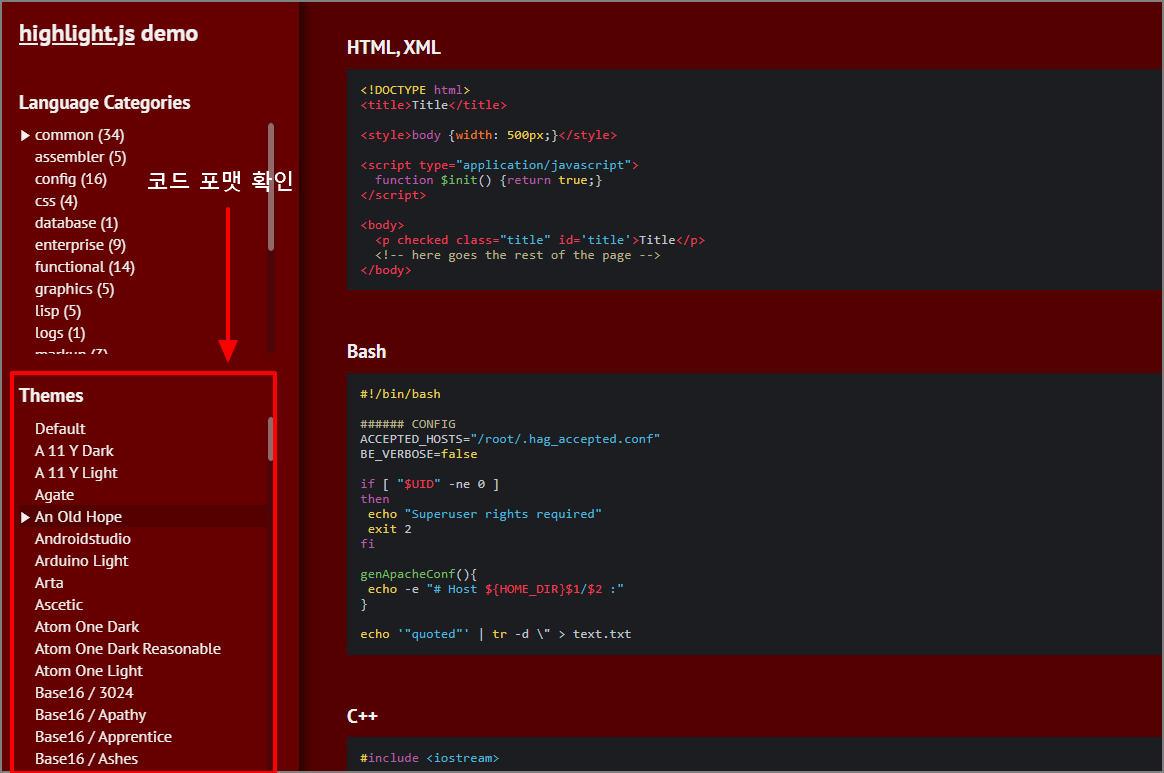Choose the Base16 / Apathy theme

tap(91, 714)
